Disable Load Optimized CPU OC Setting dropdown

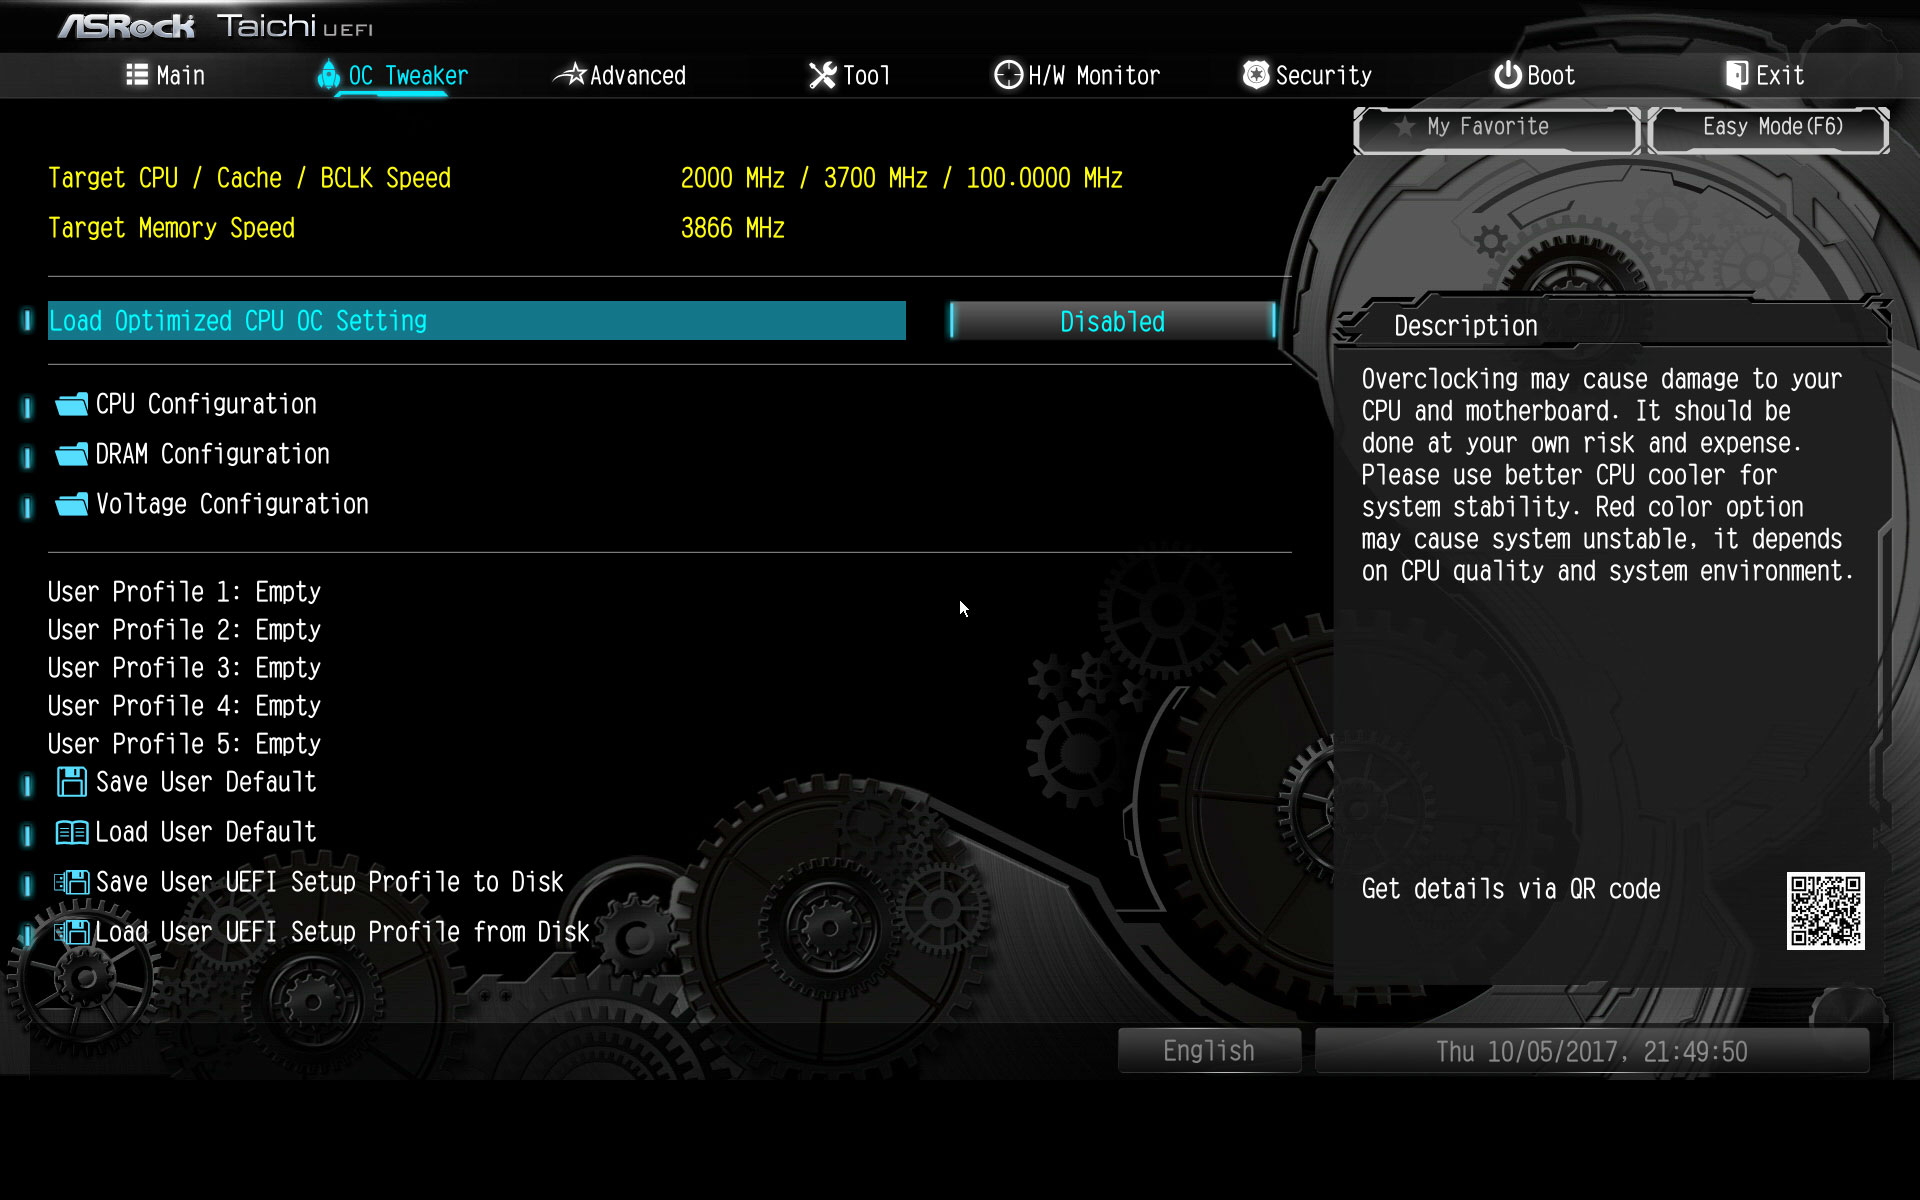[x=1113, y=321]
